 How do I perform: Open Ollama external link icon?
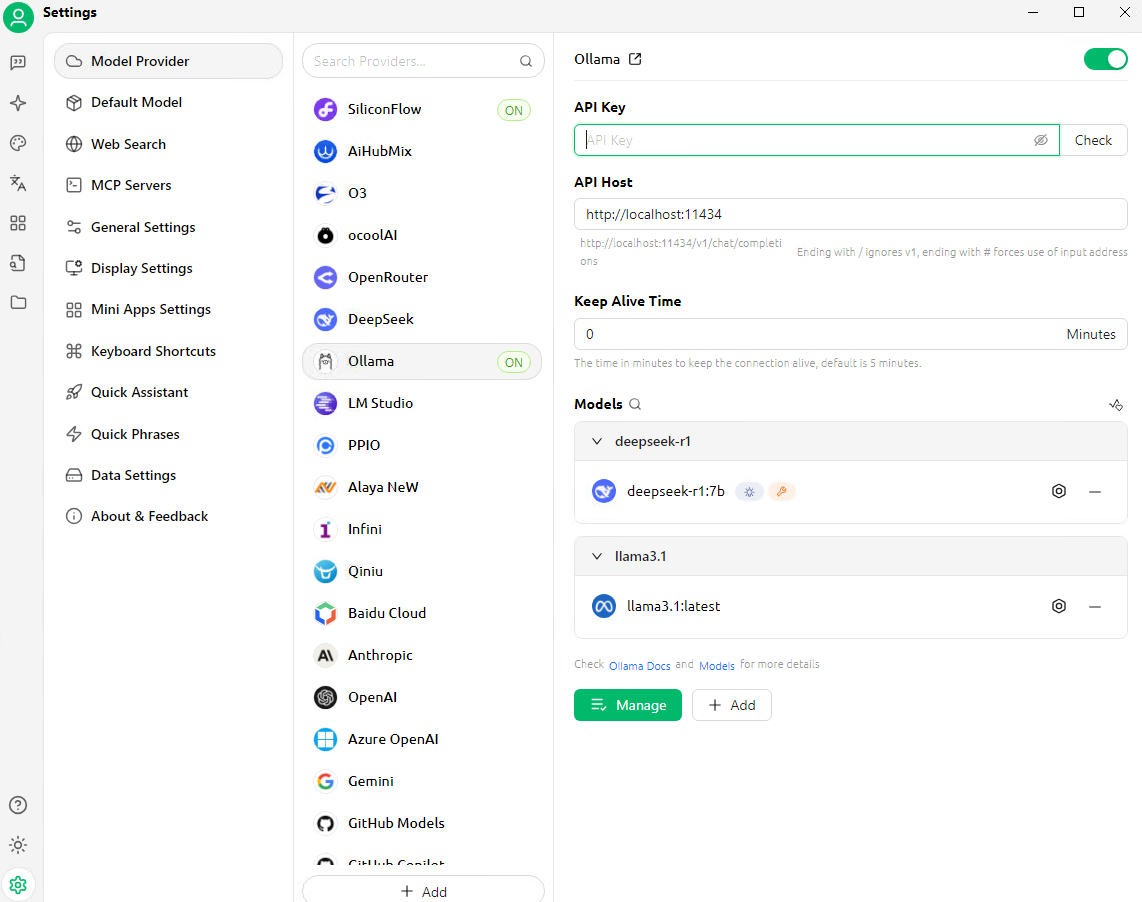click(635, 59)
